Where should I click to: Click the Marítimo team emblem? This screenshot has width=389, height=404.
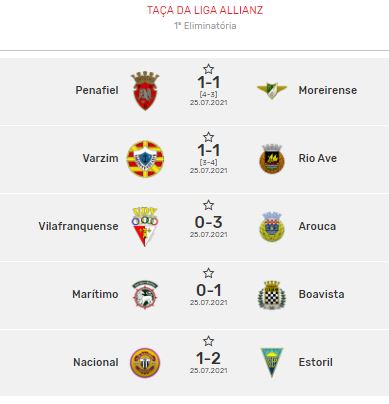(x=145, y=295)
